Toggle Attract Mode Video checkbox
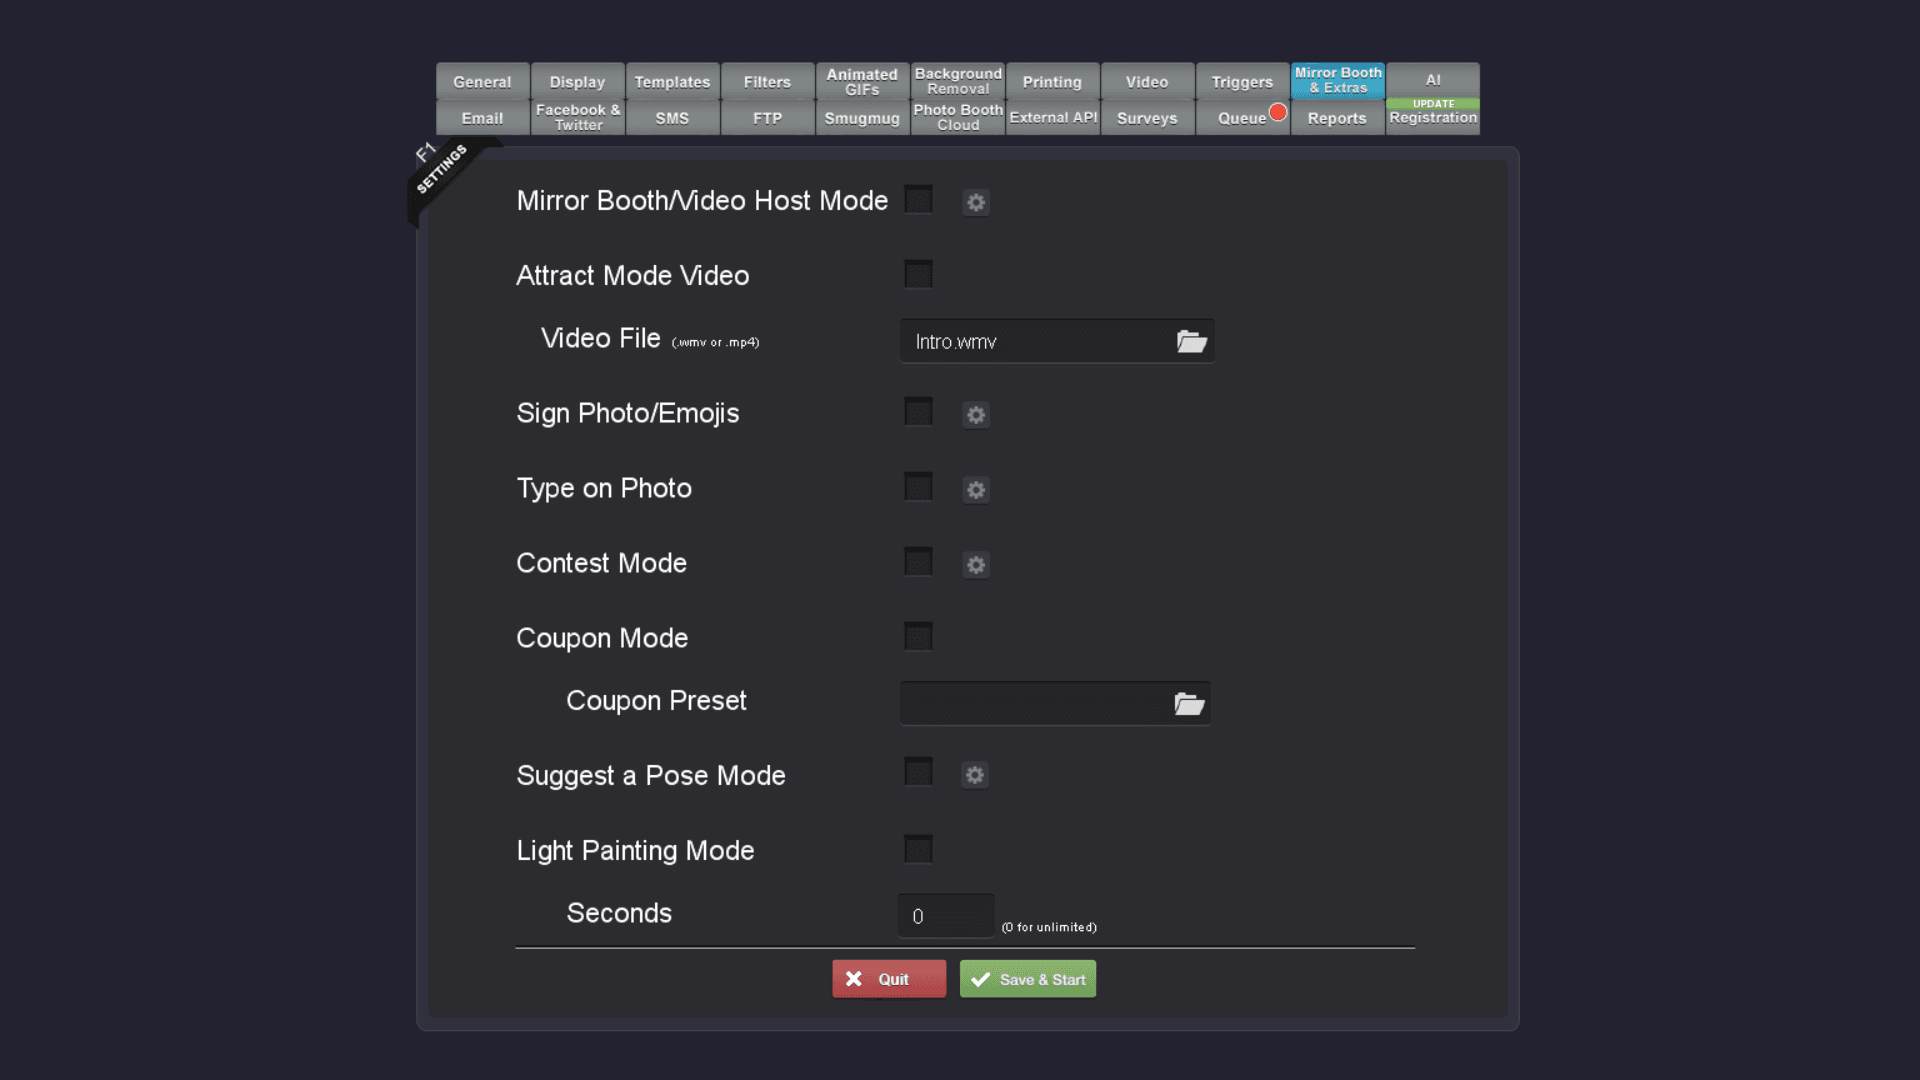 918,274
